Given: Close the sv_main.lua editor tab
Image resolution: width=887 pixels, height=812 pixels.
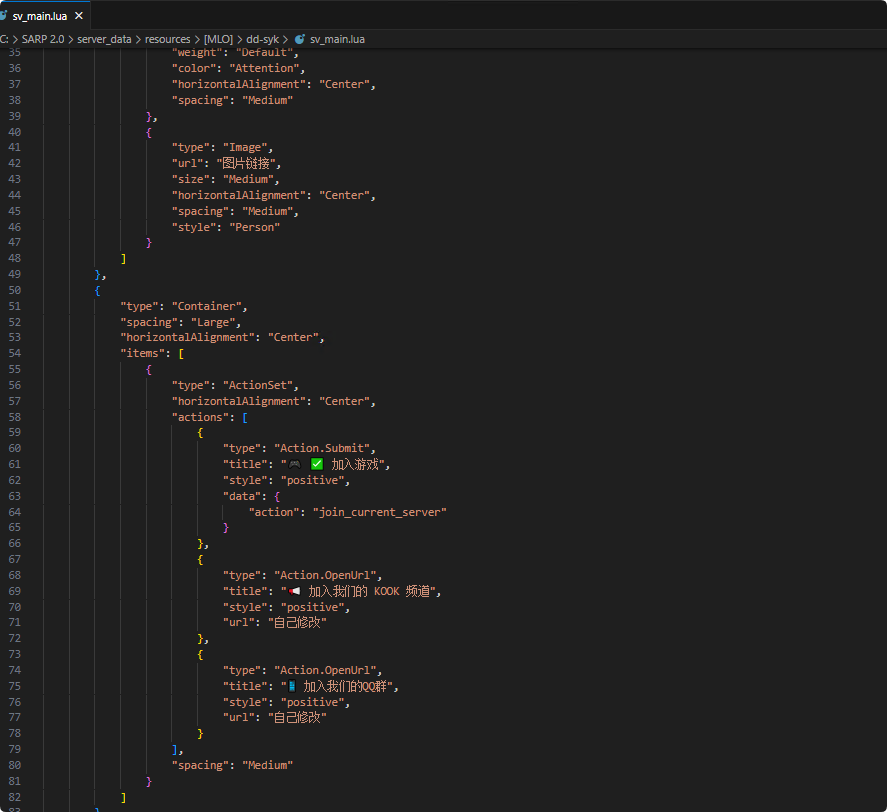Looking at the screenshot, I should click(x=79, y=16).
